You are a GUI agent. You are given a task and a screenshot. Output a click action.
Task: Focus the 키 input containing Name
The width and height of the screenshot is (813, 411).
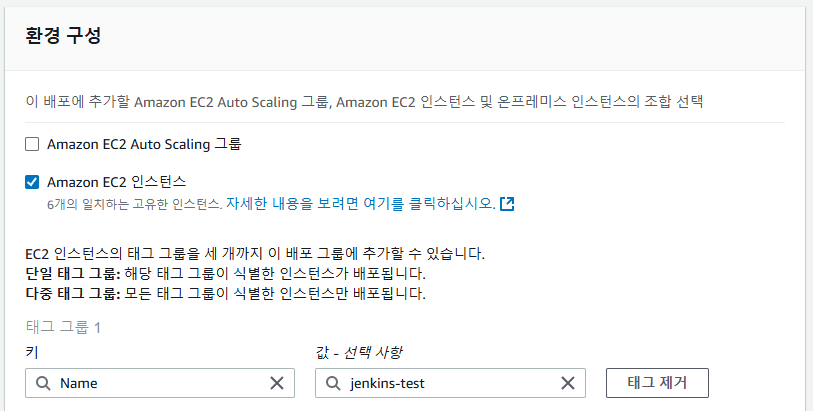click(160, 383)
